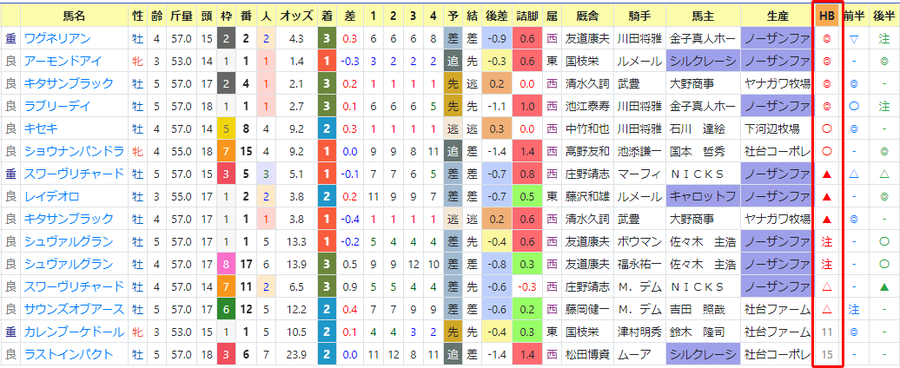Open シュヴァルグラン link in the 13.9 odds row

click(68, 265)
